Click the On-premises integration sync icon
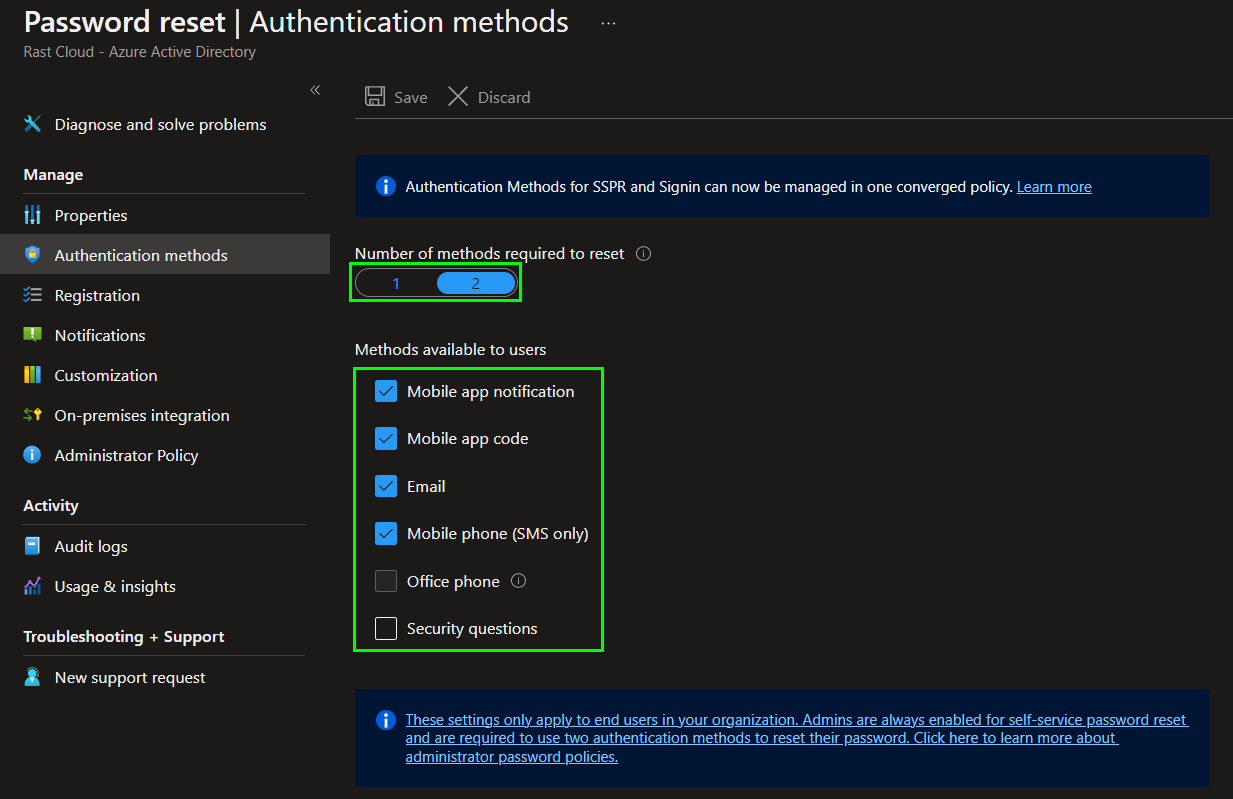 [33, 415]
